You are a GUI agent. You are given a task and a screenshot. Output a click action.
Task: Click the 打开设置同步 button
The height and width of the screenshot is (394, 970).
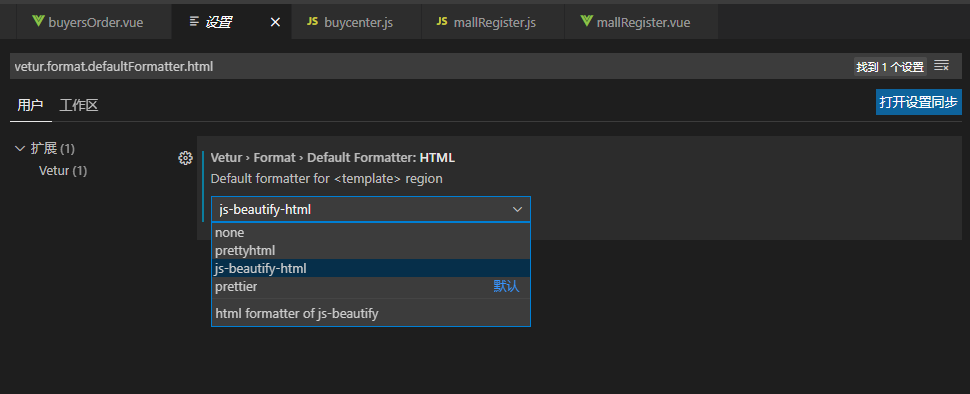coord(919,102)
